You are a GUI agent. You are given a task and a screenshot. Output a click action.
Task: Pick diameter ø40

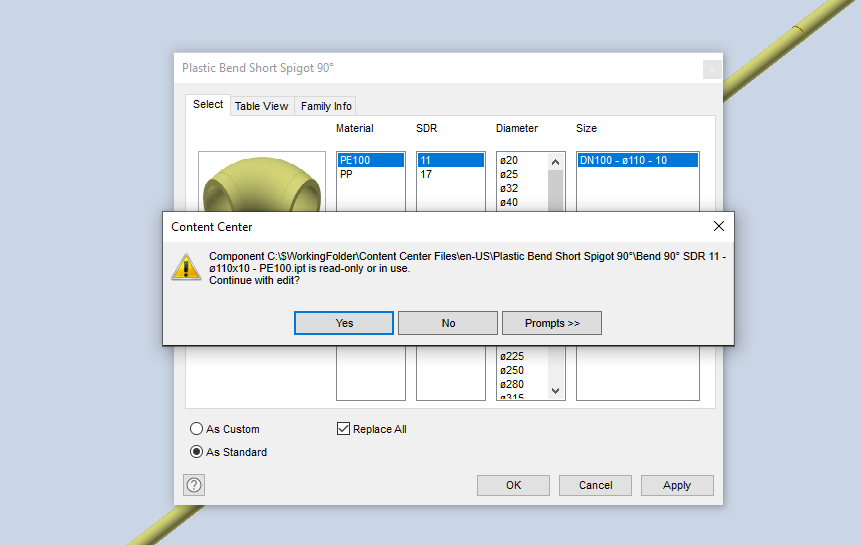pos(522,202)
